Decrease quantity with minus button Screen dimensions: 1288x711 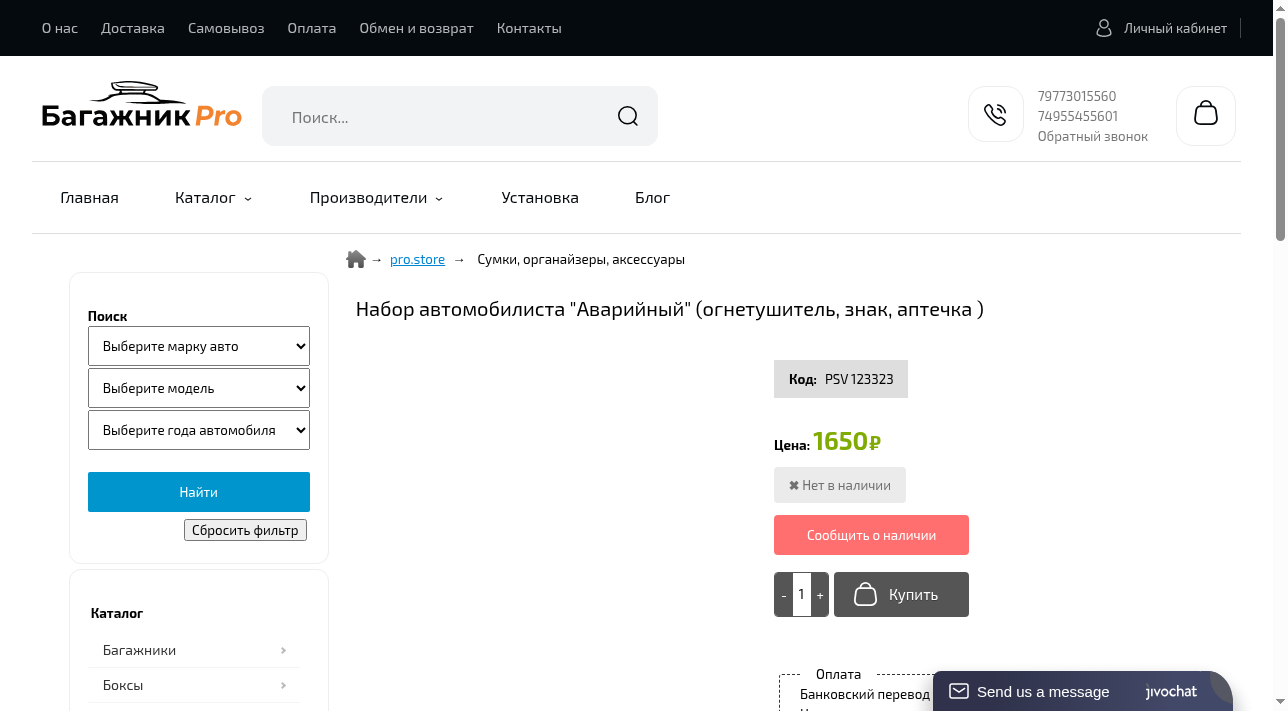pos(783,594)
